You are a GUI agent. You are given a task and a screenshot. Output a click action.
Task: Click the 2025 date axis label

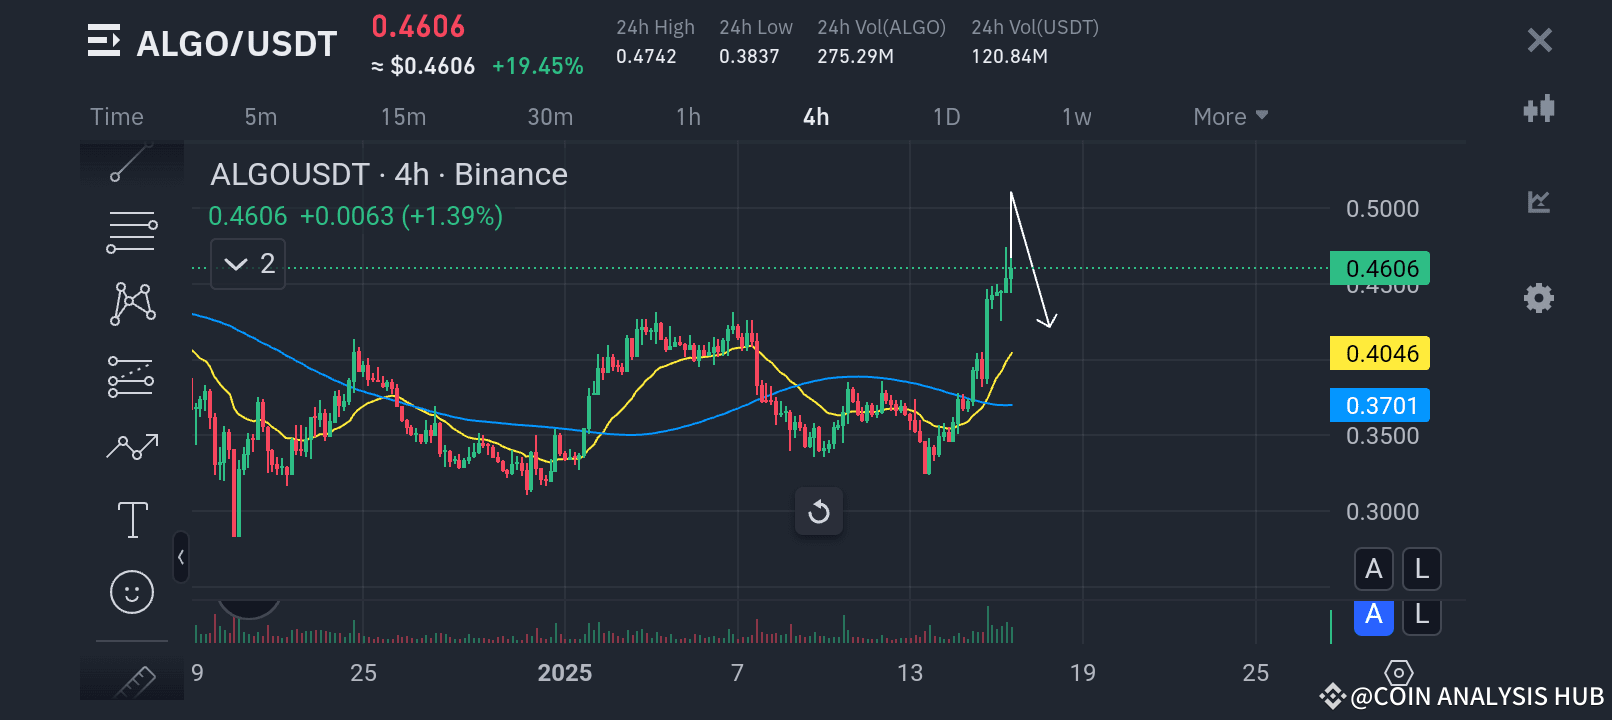coord(565,673)
